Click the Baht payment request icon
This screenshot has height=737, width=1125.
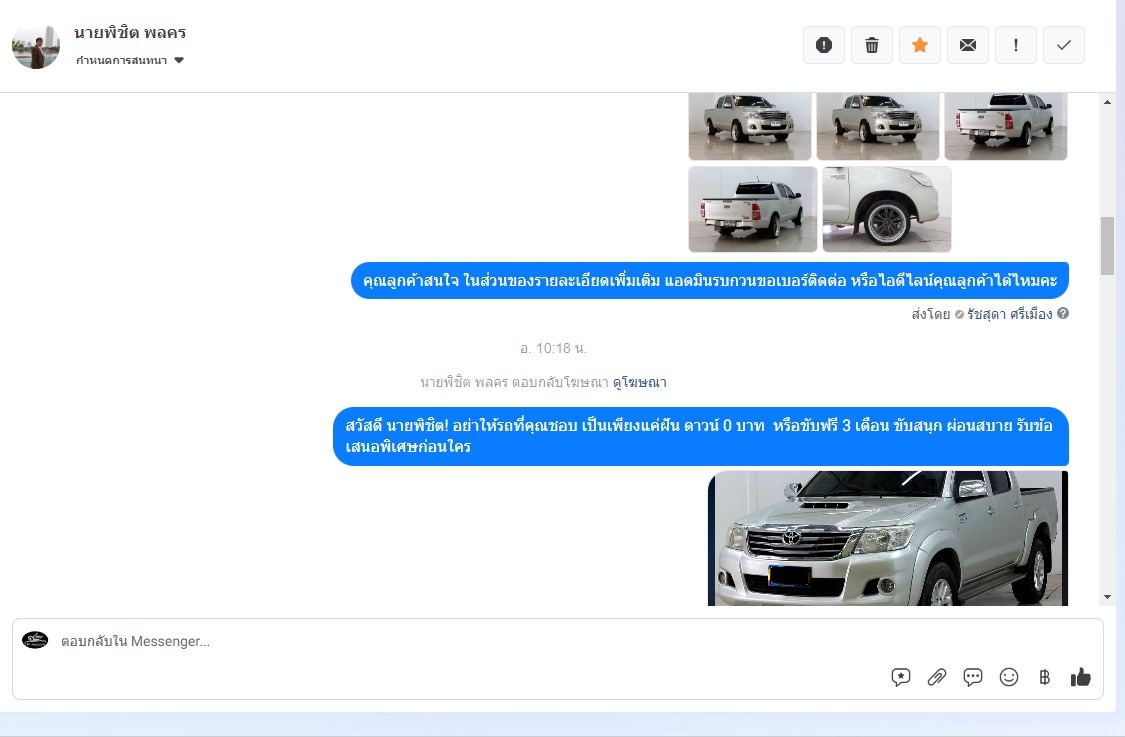pyautogui.click(x=1045, y=677)
